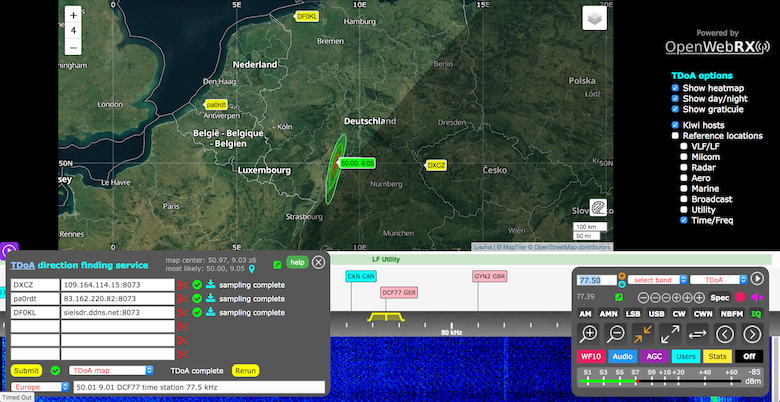Click the yellow Rerun button
The width and height of the screenshot is (780, 402).
point(246,370)
